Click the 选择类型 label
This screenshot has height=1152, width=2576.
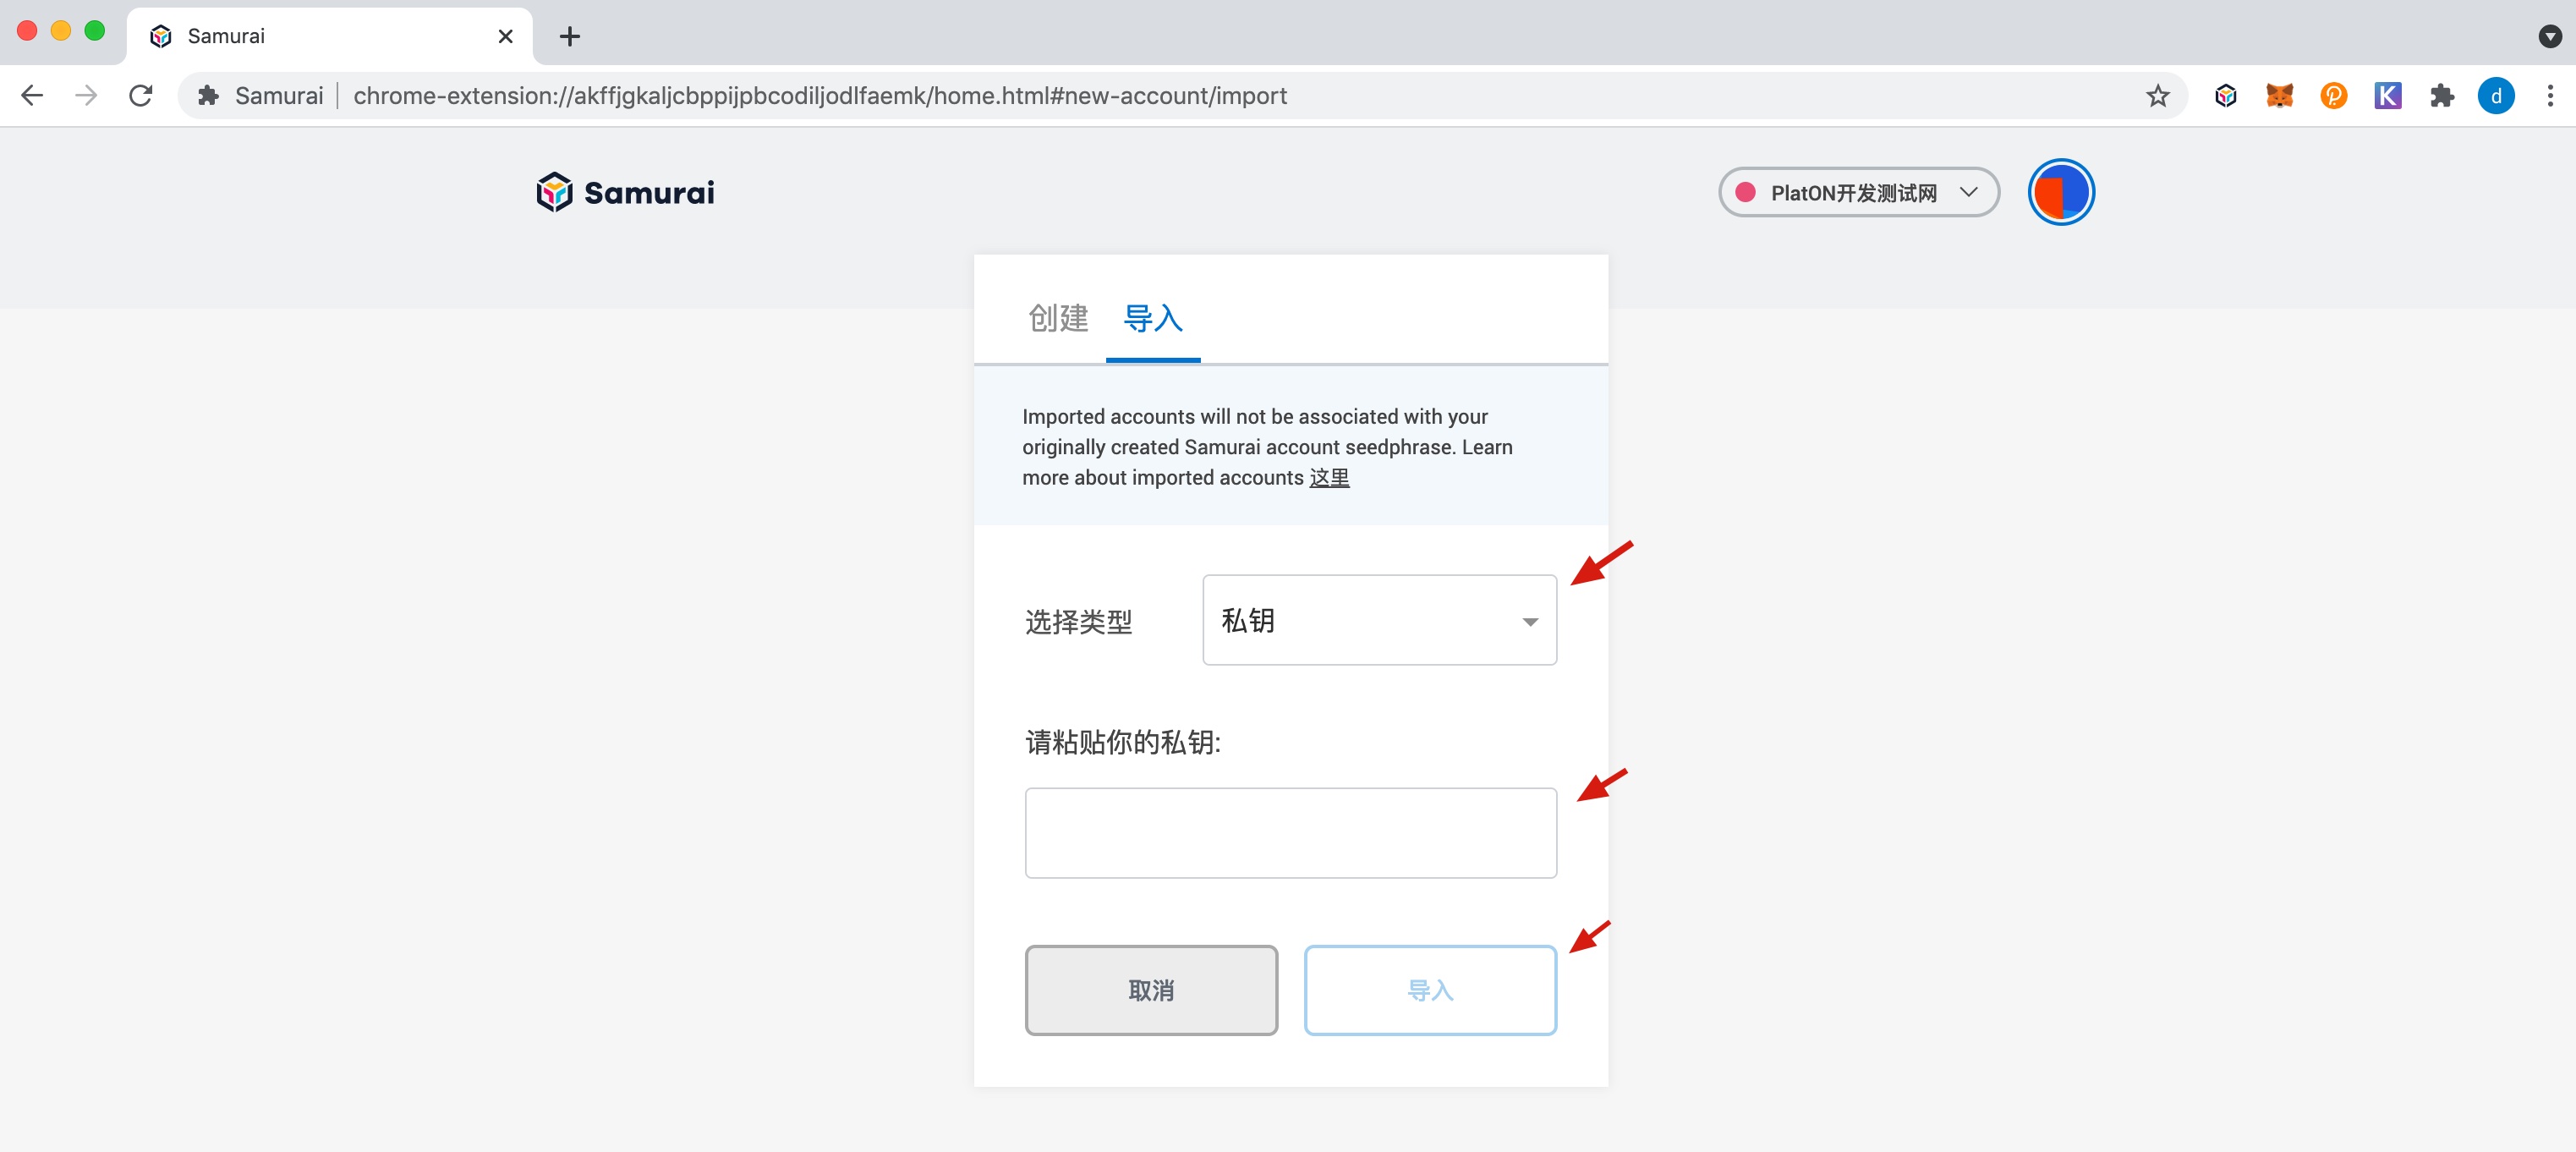[1078, 622]
